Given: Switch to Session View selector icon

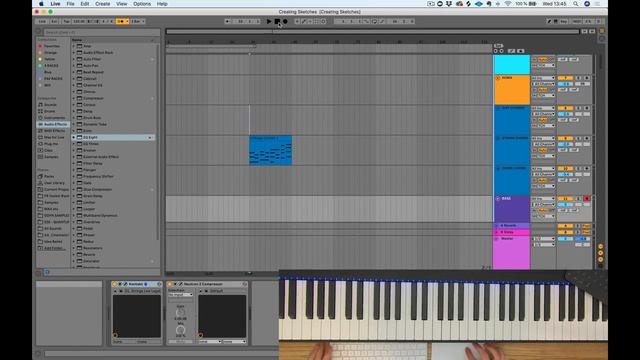Looking at the screenshot, I should 602,39.
